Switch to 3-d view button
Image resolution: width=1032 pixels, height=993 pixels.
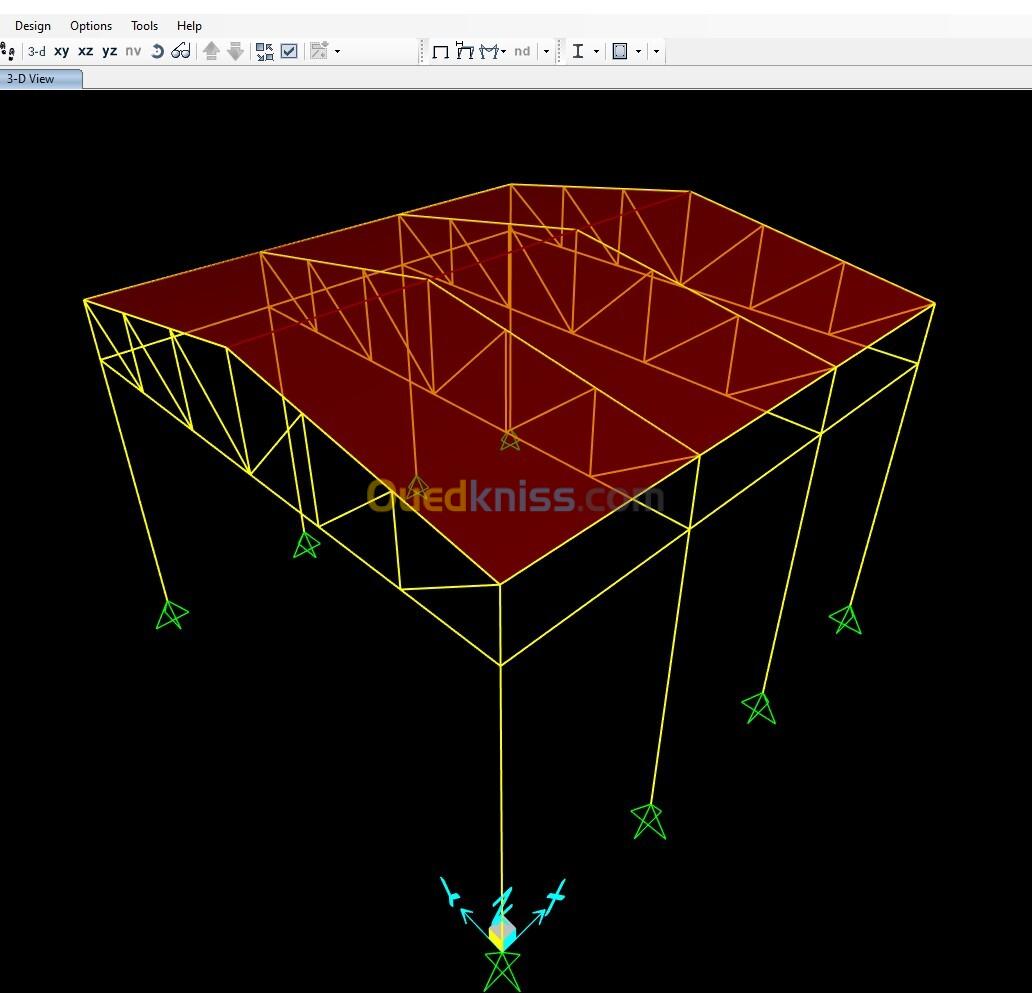click(37, 51)
